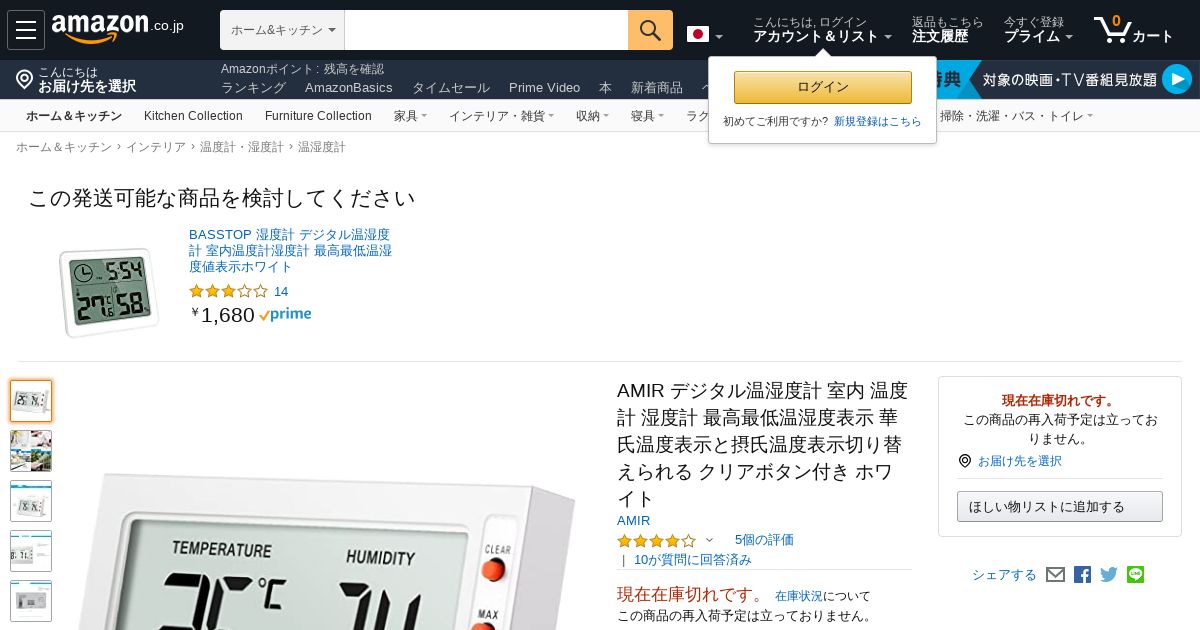Viewport: 1200px width, 630px height.
Task: Select fourth product thumbnail image
Action: (x=31, y=551)
